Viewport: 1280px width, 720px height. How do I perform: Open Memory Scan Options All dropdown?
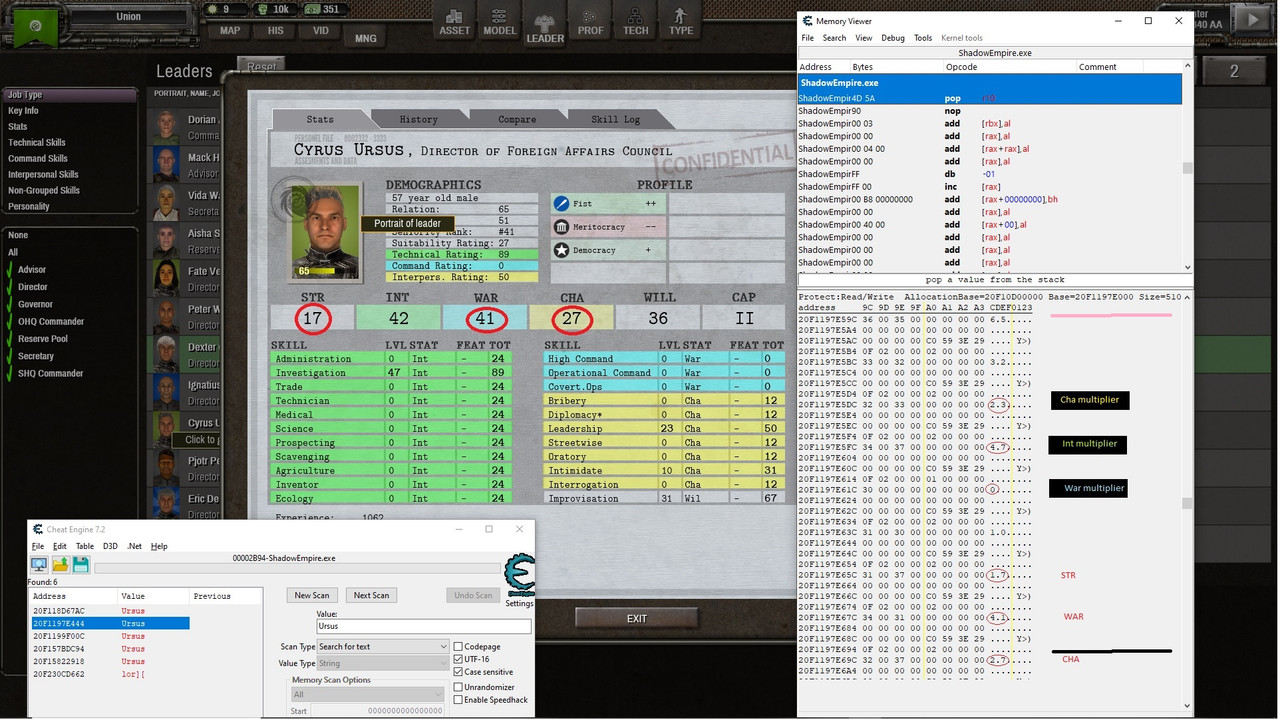367,694
